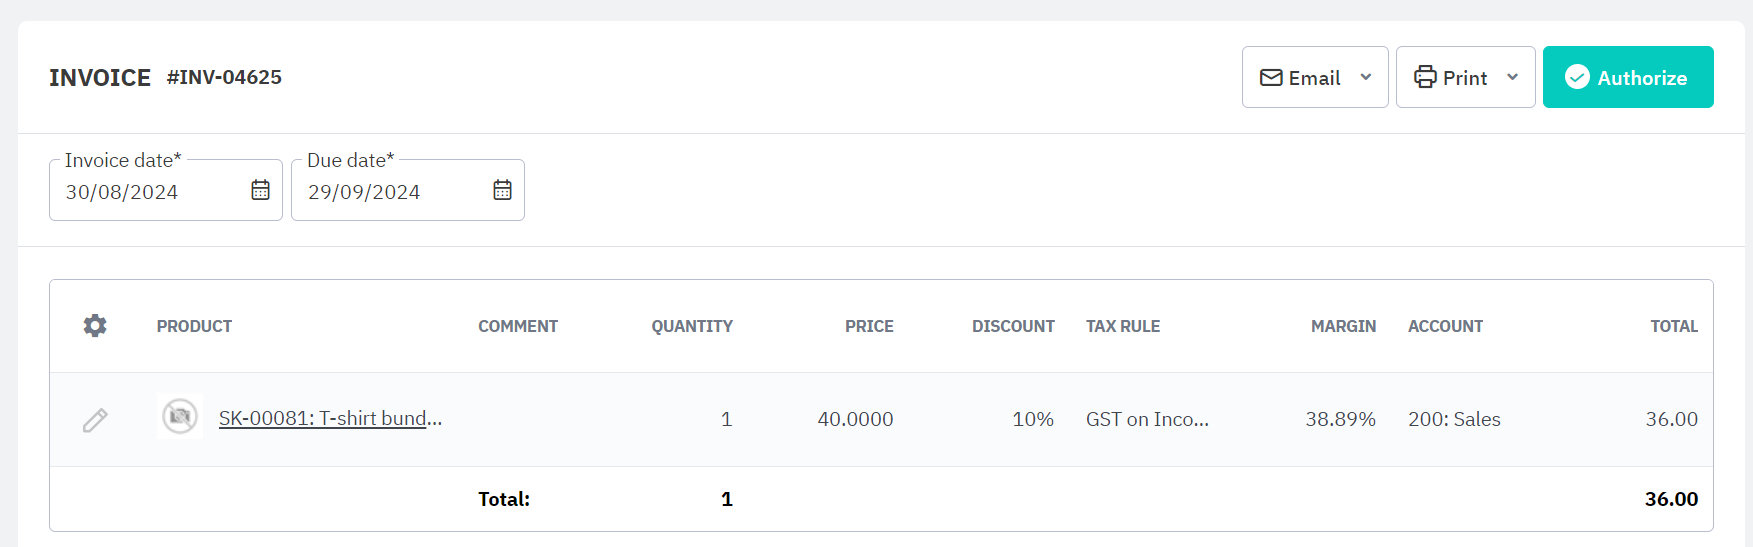The image size is (1753, 547).
Task: Select the price value 40.0000
Action: 855,419
